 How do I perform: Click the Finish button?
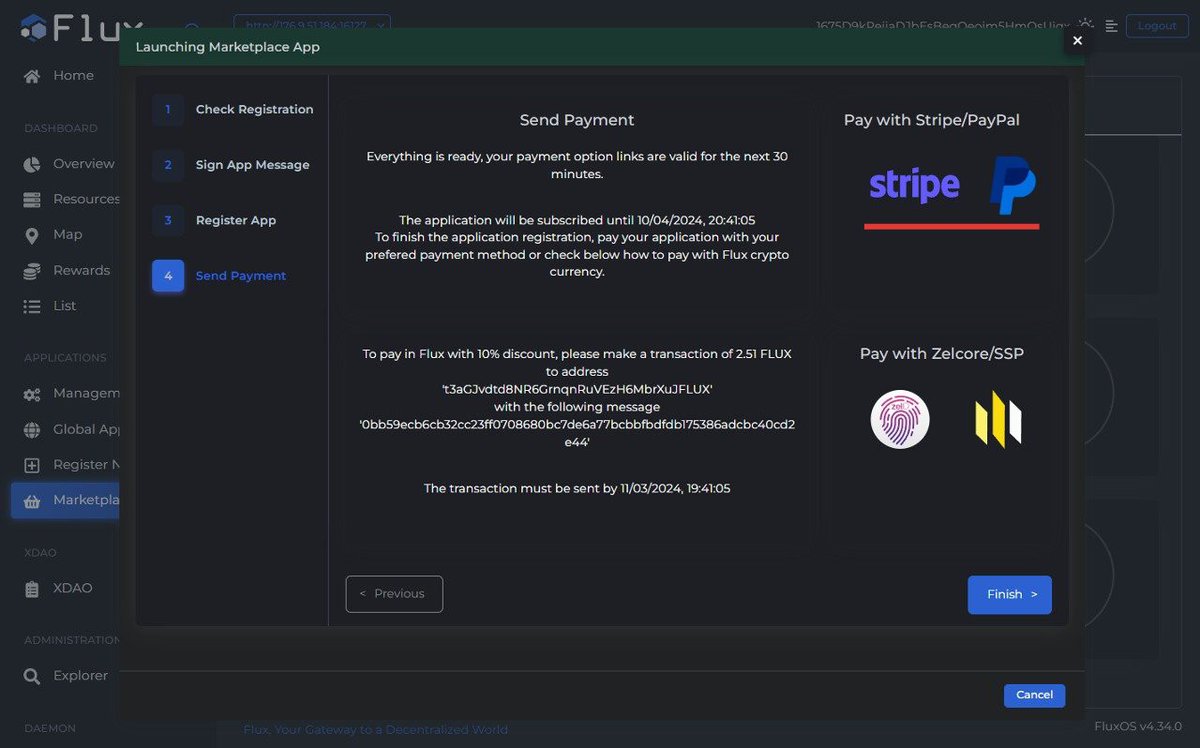coord(1010,595)
